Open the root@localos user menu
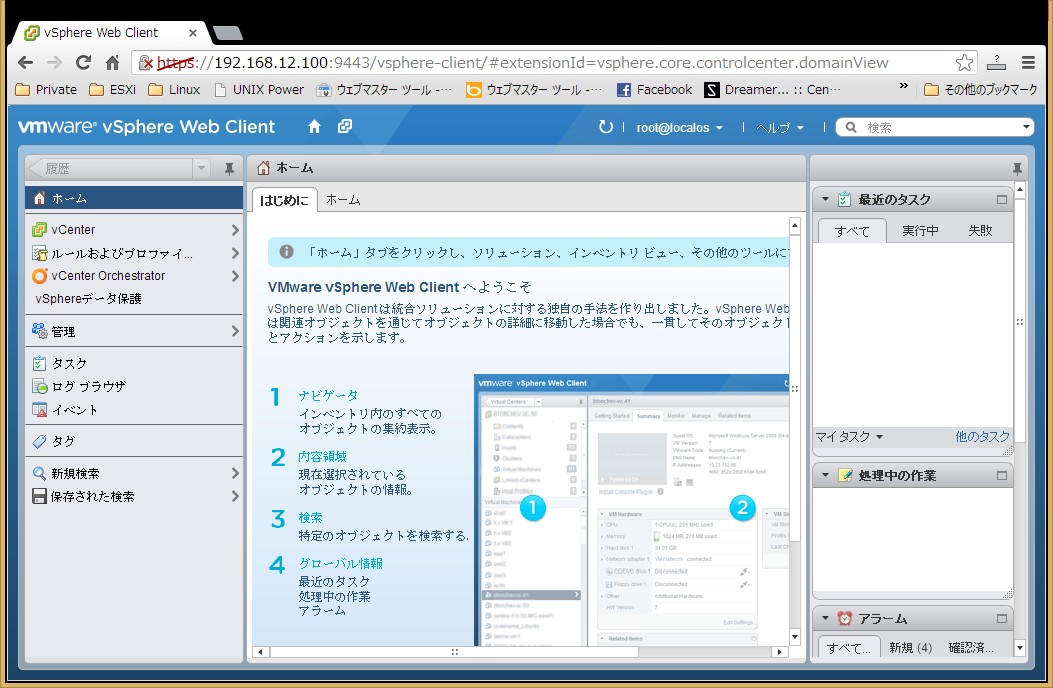 point(679,128)
